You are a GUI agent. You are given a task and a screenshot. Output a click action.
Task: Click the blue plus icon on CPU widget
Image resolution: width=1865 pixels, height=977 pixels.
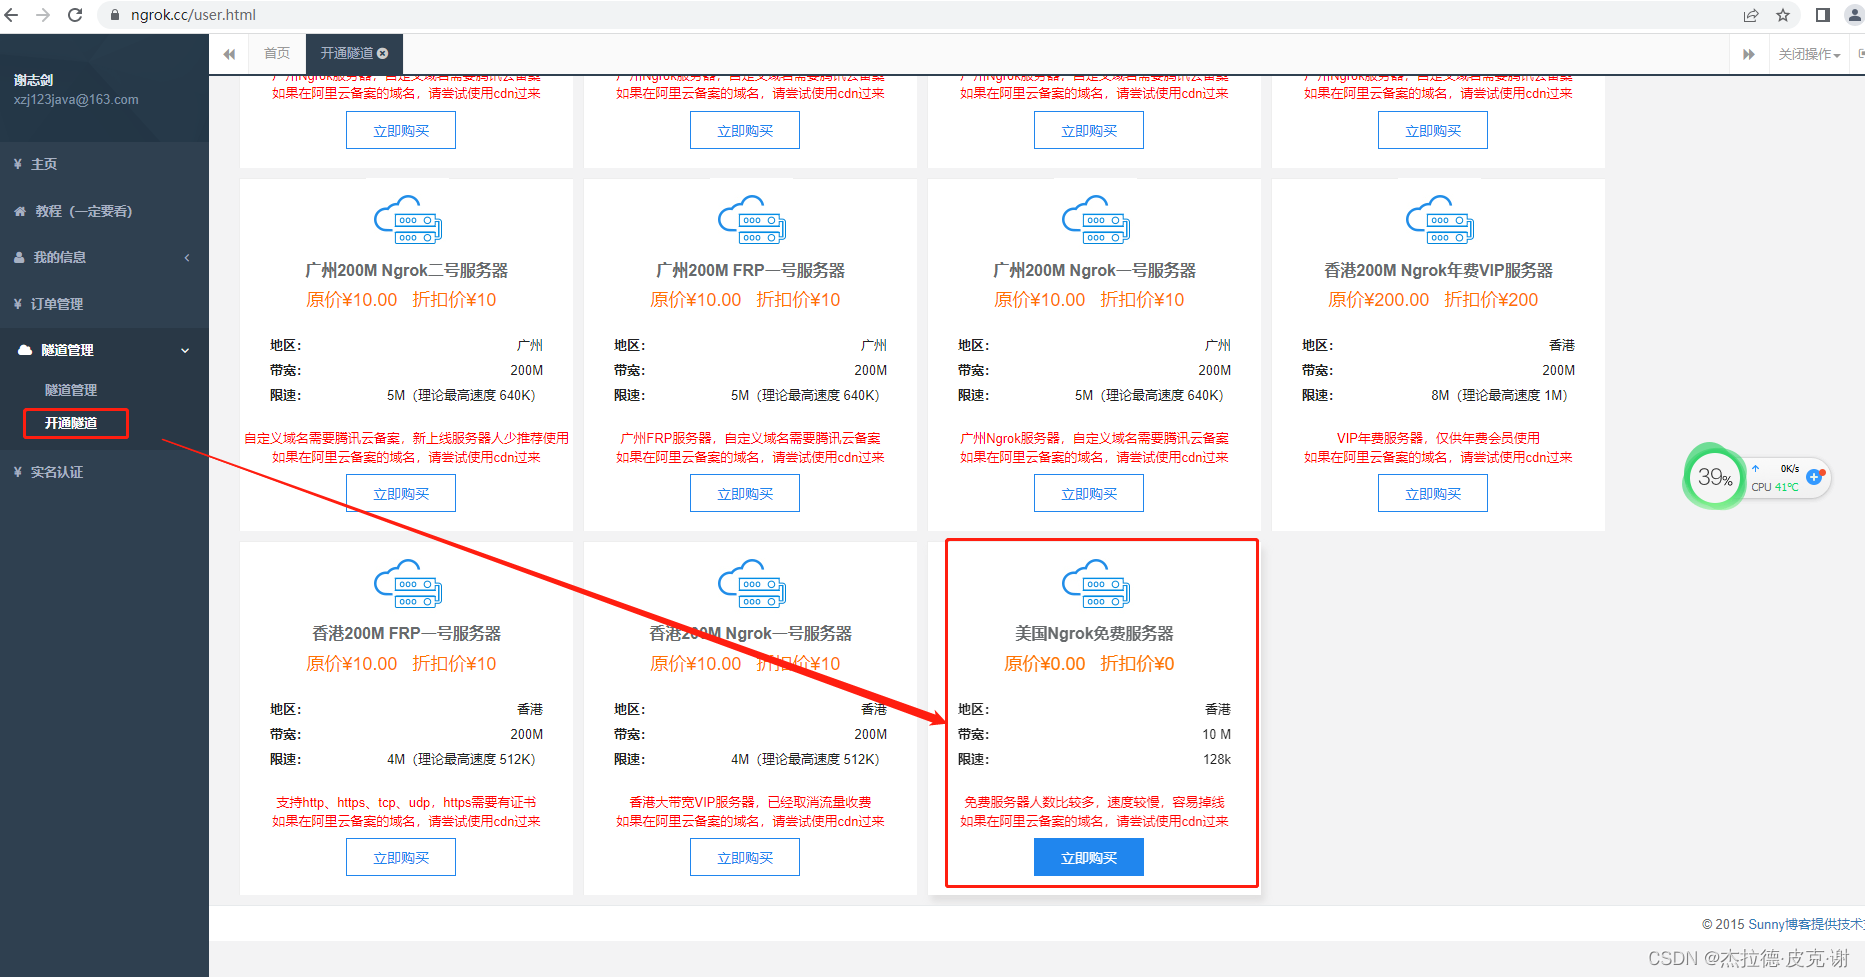coord(1814,477)
